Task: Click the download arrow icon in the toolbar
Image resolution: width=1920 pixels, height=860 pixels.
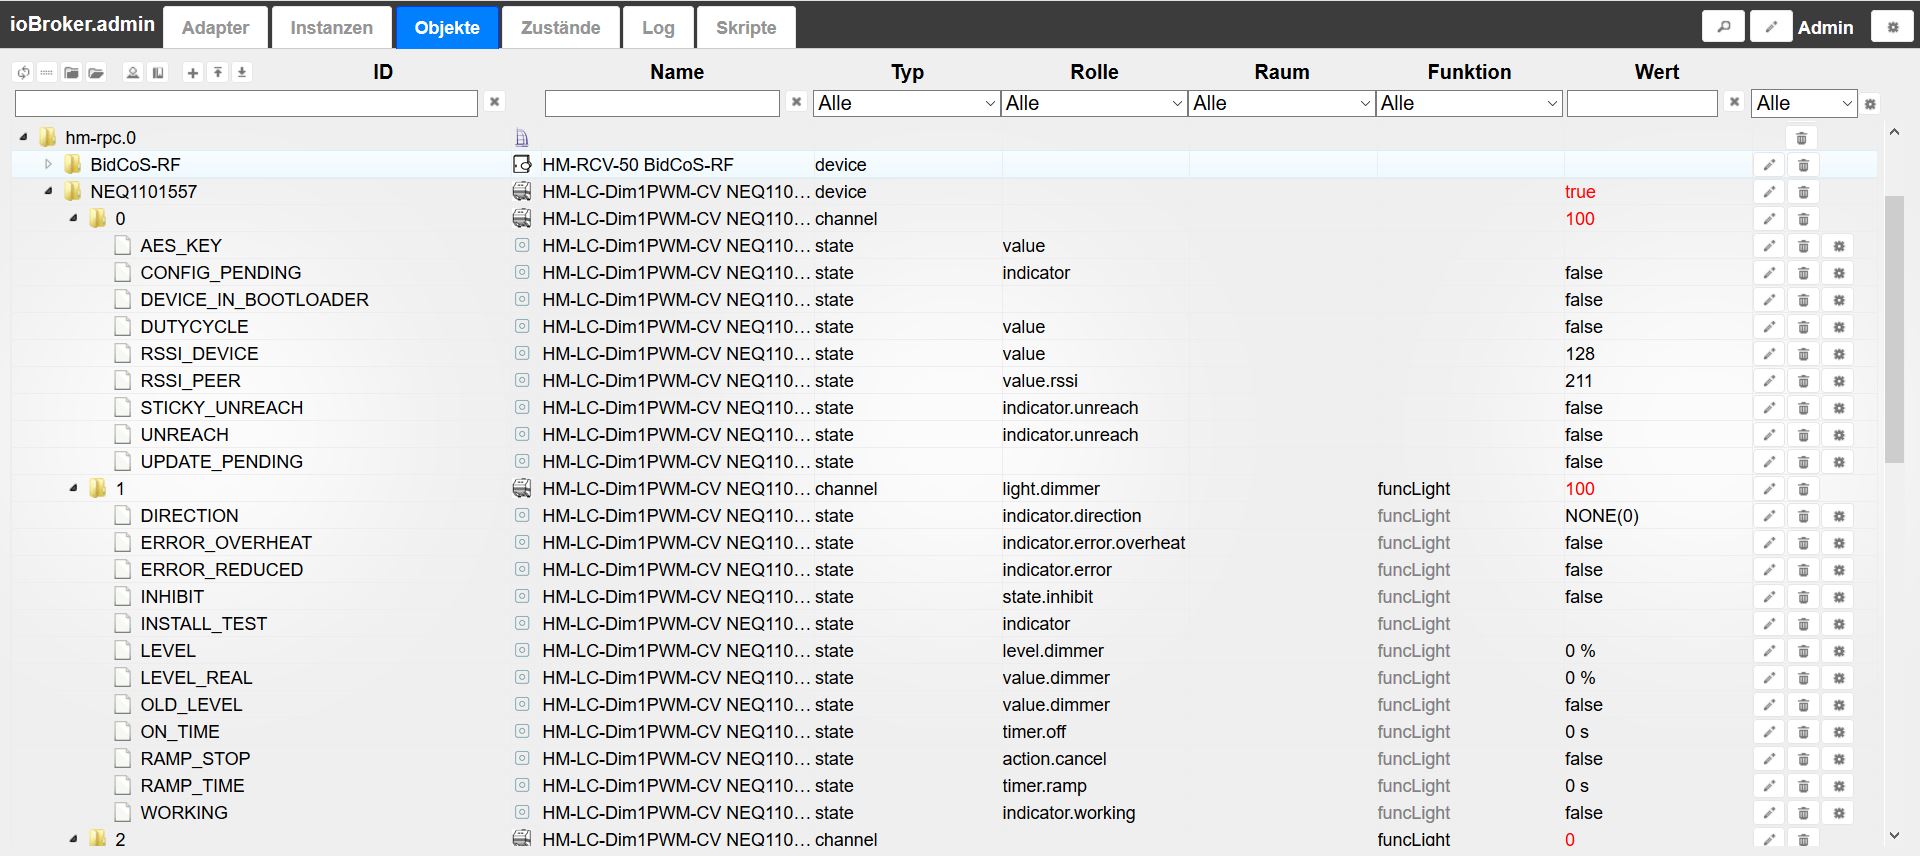Action: coord(242,73)
